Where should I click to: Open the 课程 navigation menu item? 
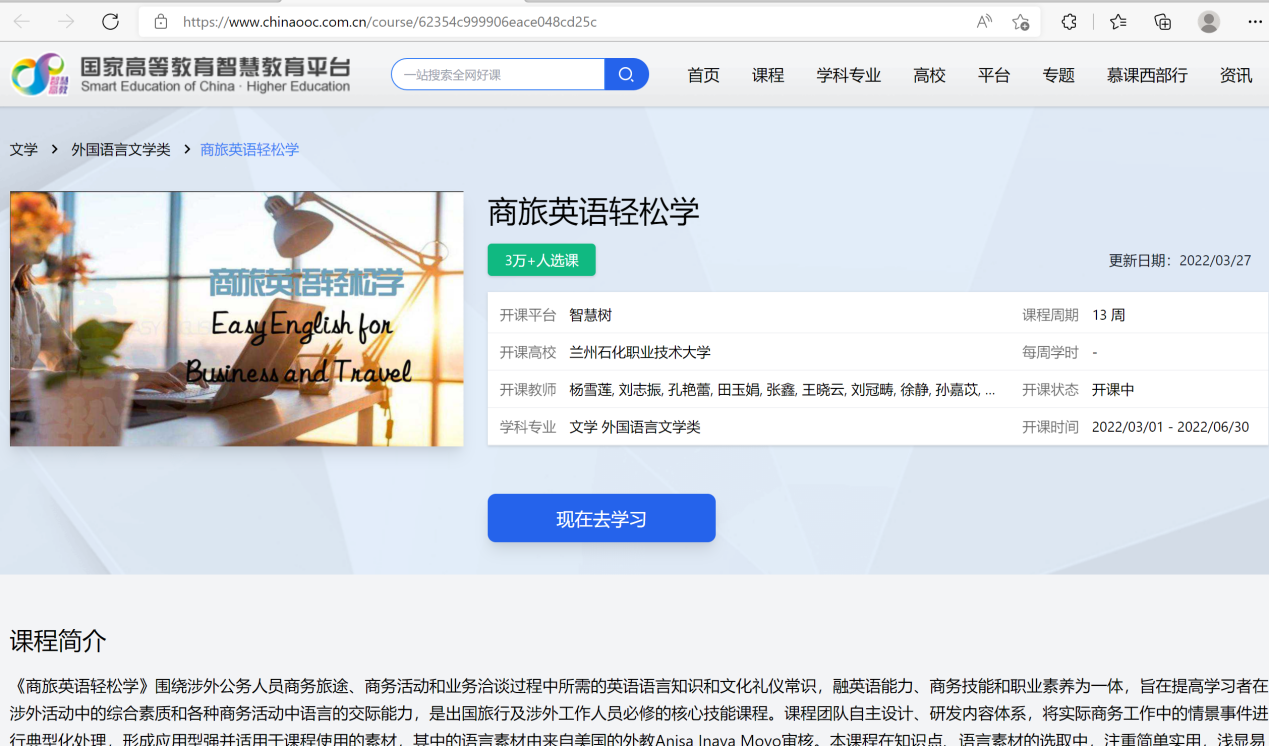coord(768,75)
